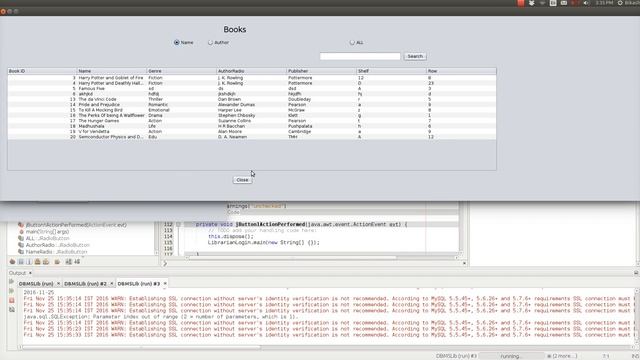This screenshot has height=360, width=640.
Task: Select the 'Madhushala' book row
Action: click(x=252, y=126)
